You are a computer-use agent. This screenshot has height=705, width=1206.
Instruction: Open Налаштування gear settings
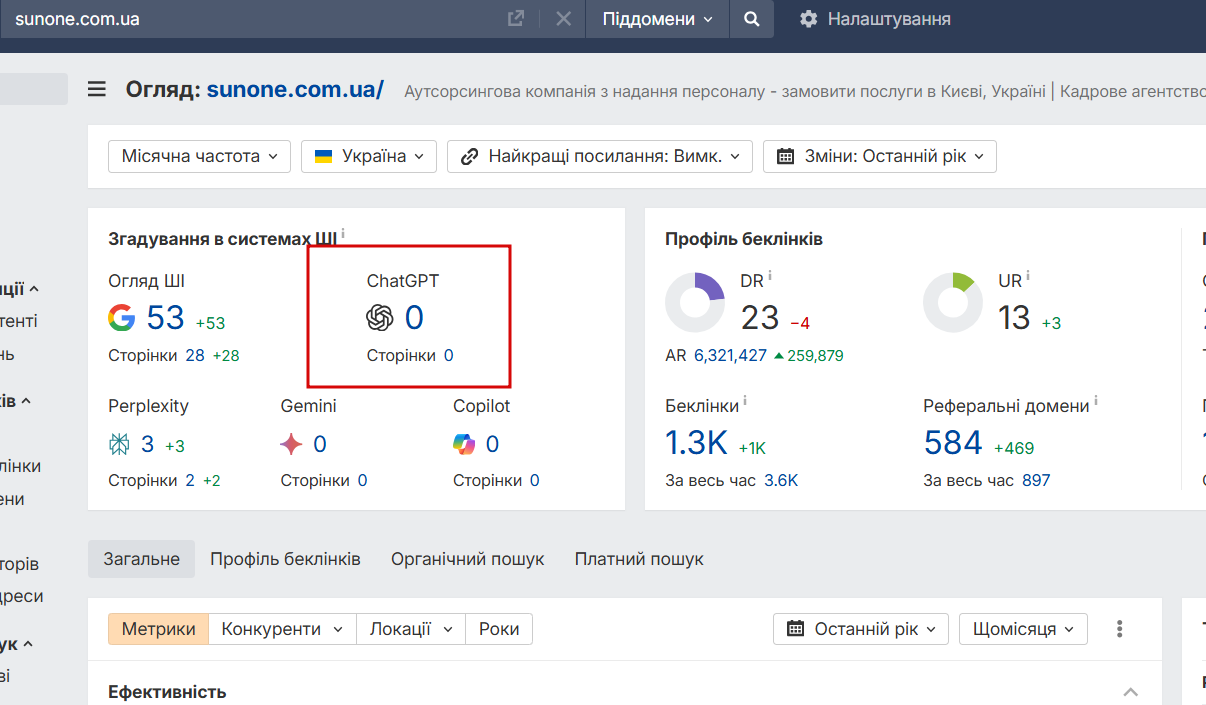coord(875,19)
